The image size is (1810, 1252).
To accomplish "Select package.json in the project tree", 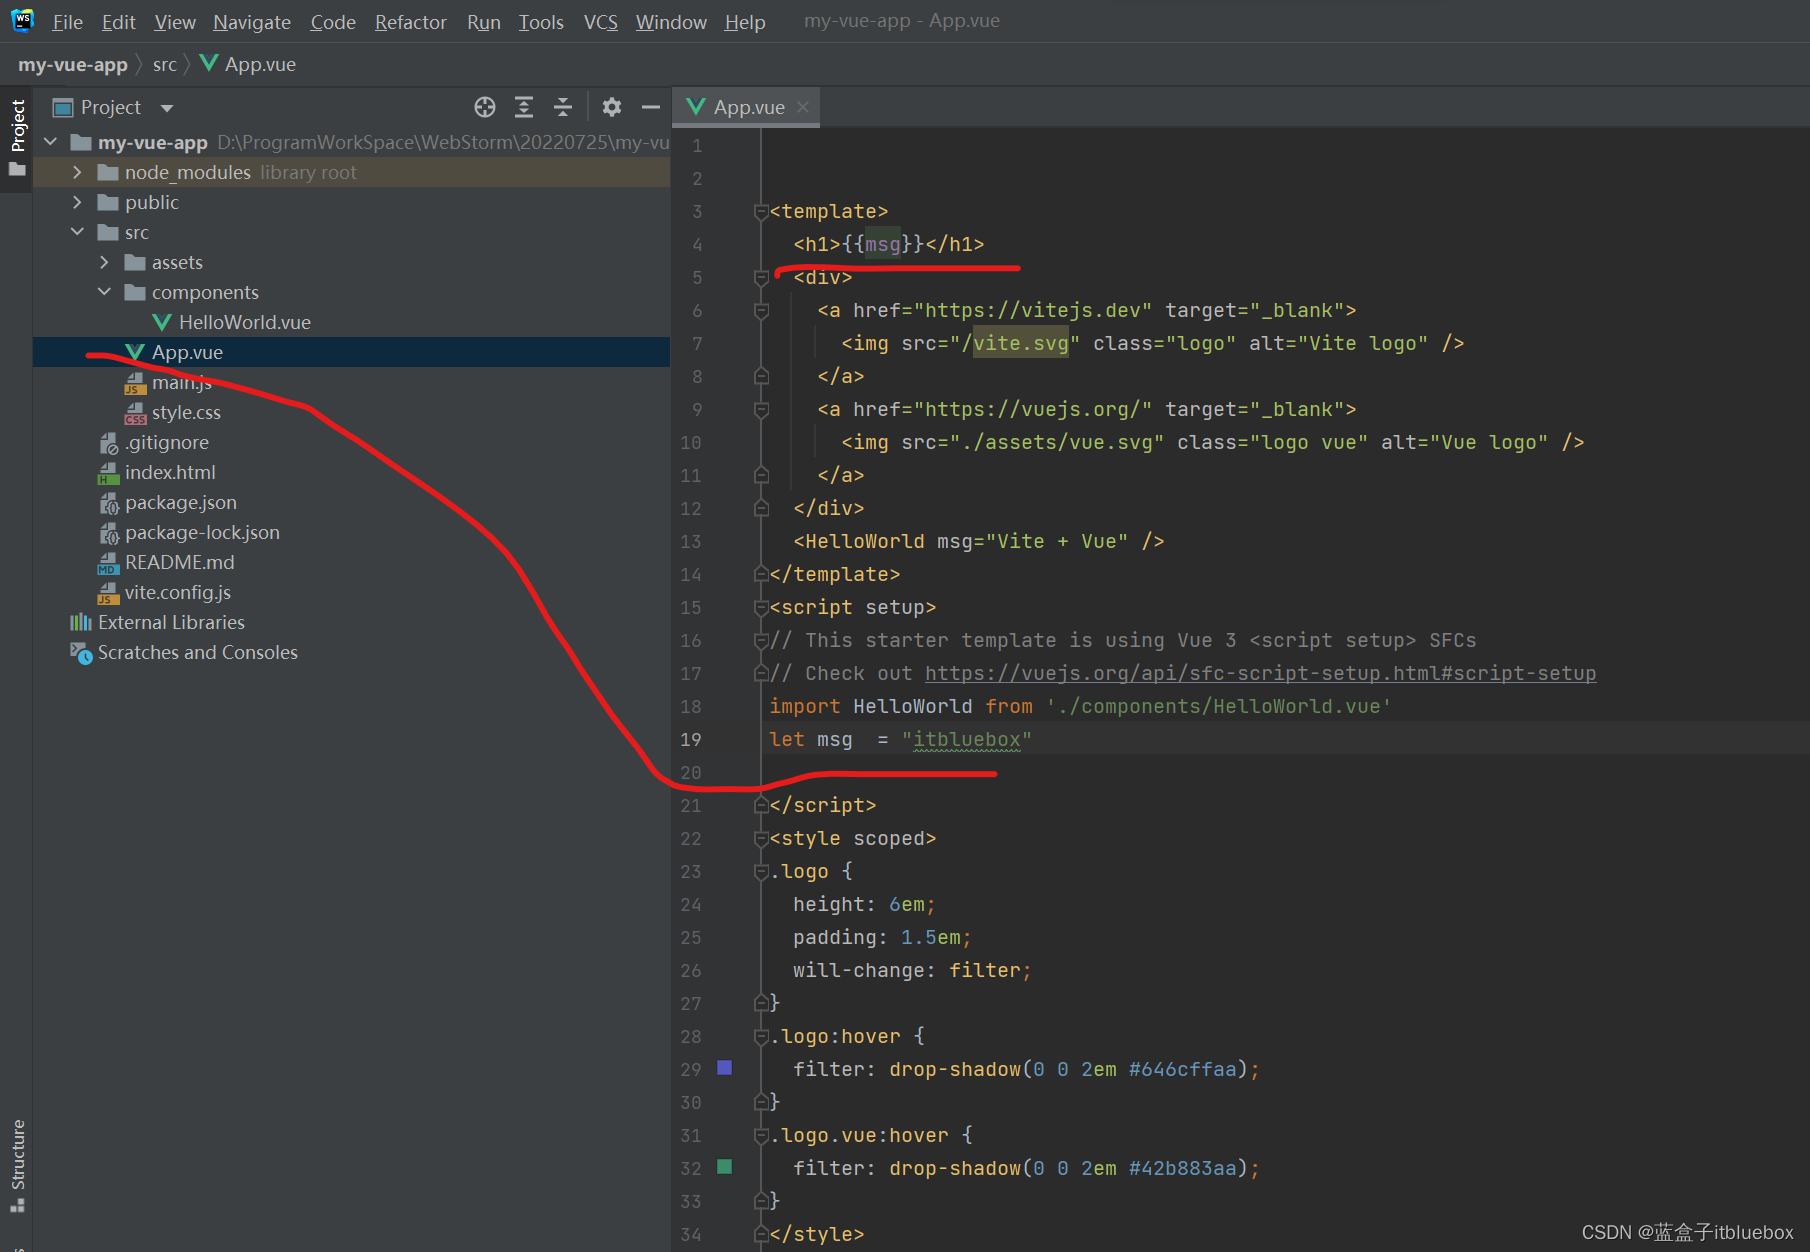I will (181, 502).
